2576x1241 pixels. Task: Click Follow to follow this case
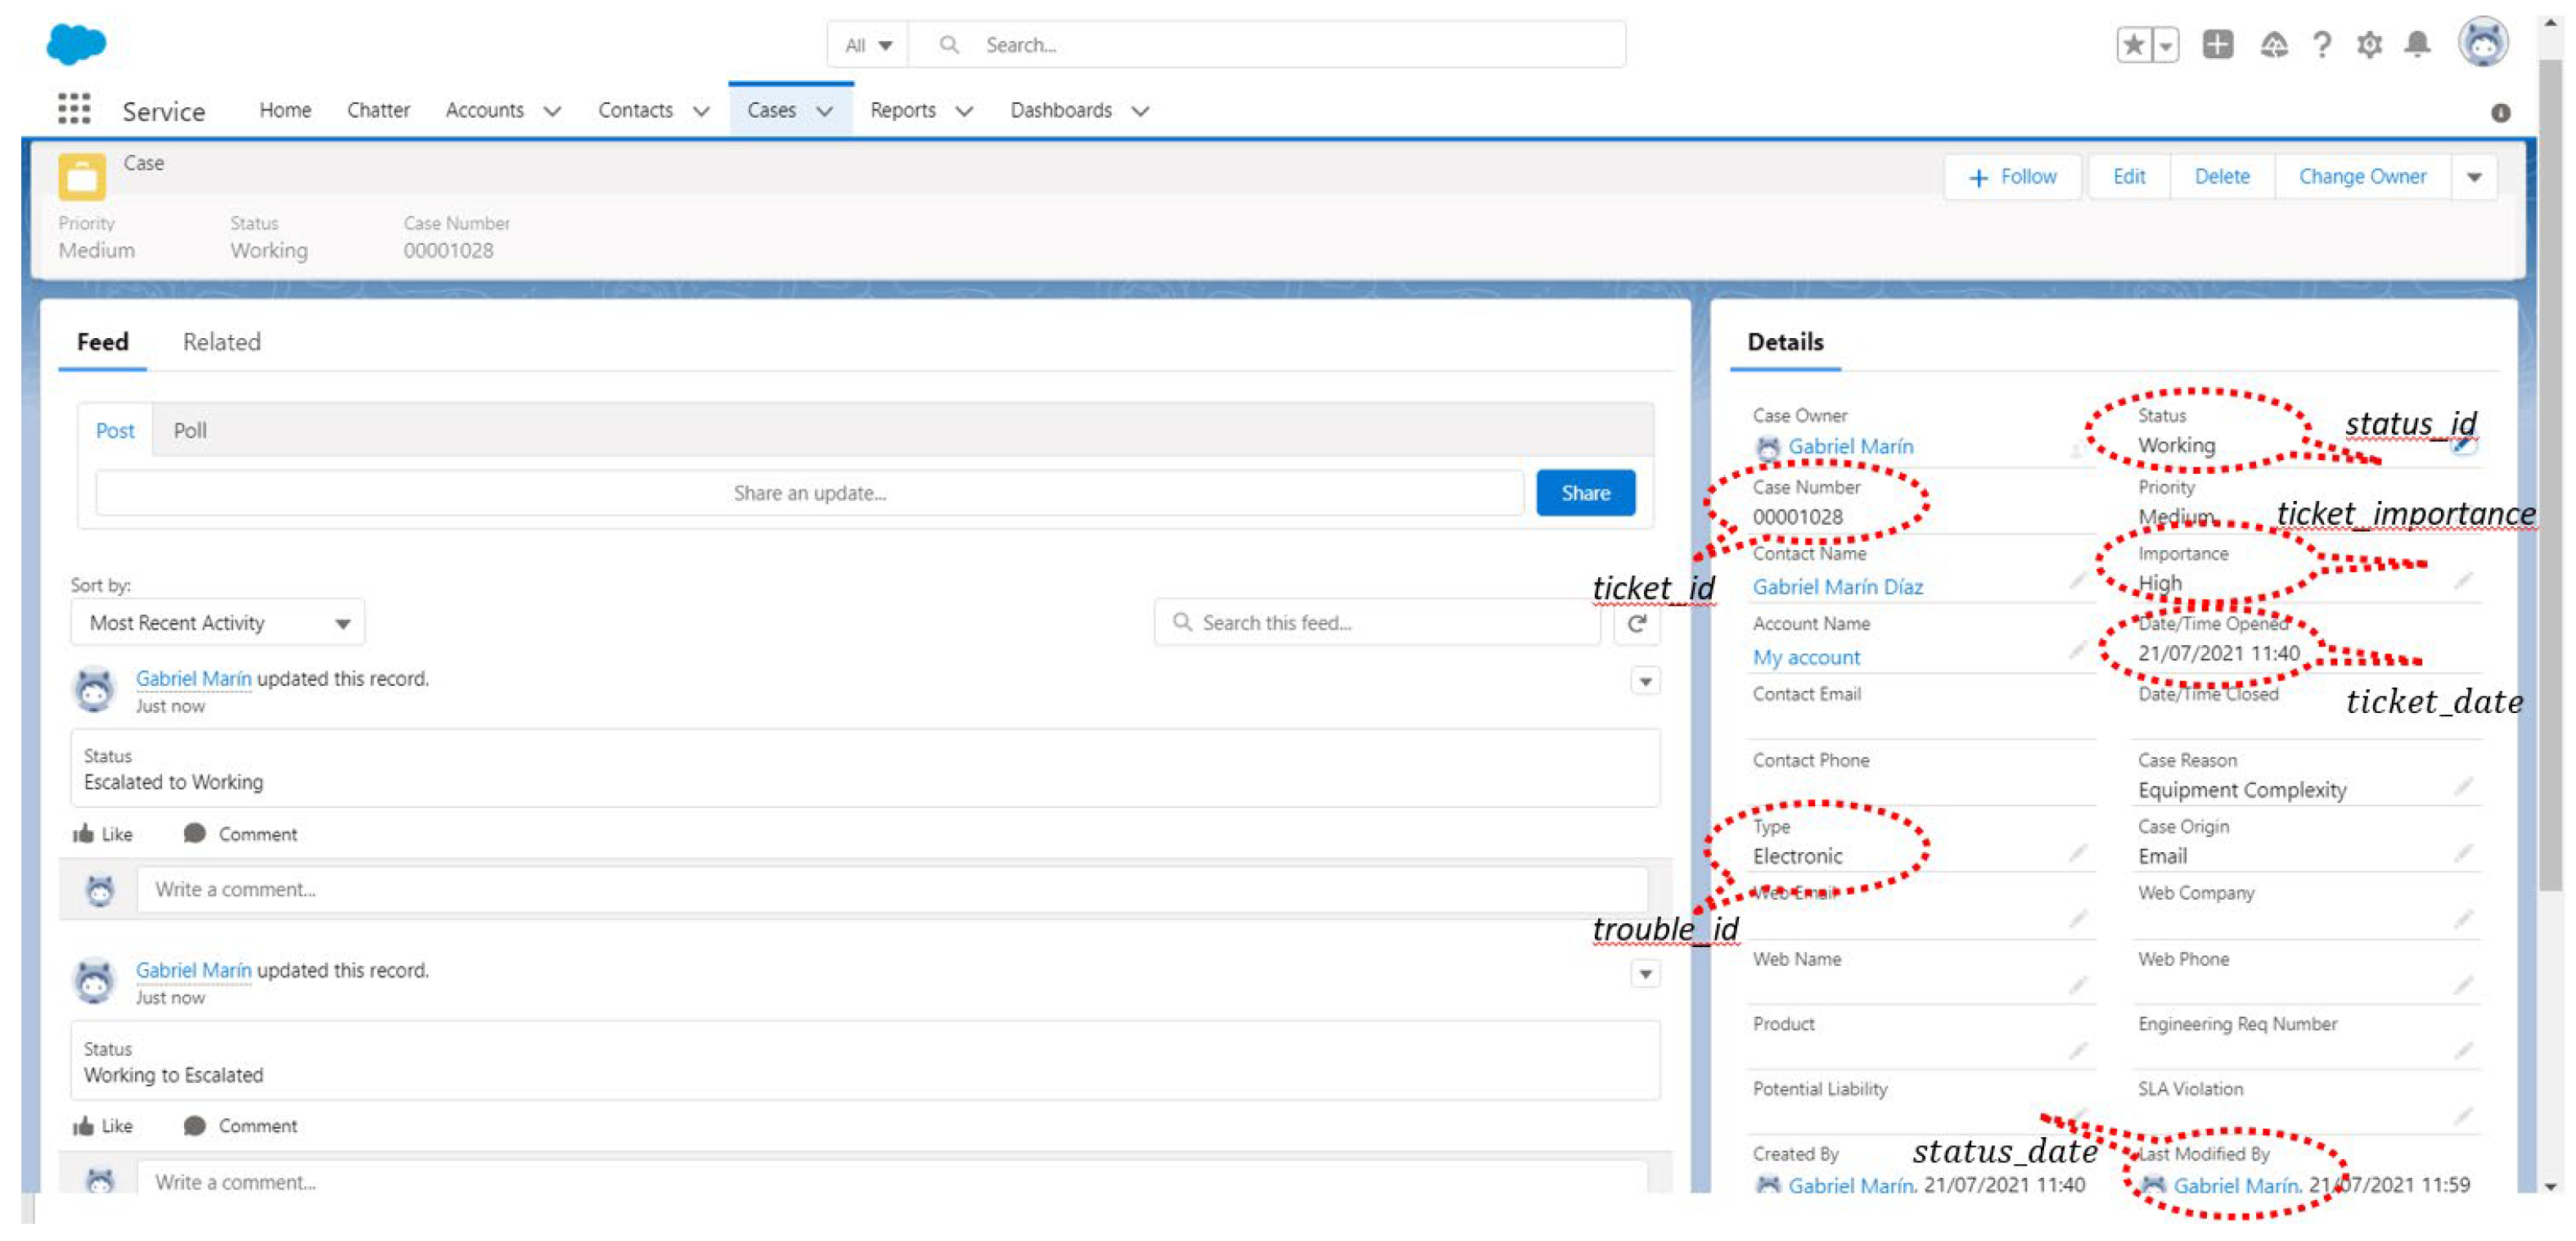[2012, 177]
